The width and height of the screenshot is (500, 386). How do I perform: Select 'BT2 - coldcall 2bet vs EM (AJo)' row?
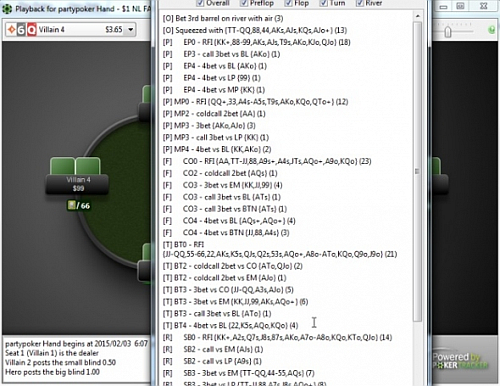pyautogui.click(x=225, y=278)
